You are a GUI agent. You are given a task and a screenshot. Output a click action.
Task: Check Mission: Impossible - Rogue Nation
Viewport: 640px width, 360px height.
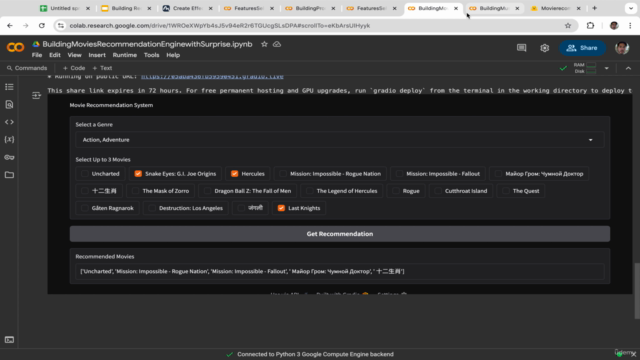coord(283,174)
